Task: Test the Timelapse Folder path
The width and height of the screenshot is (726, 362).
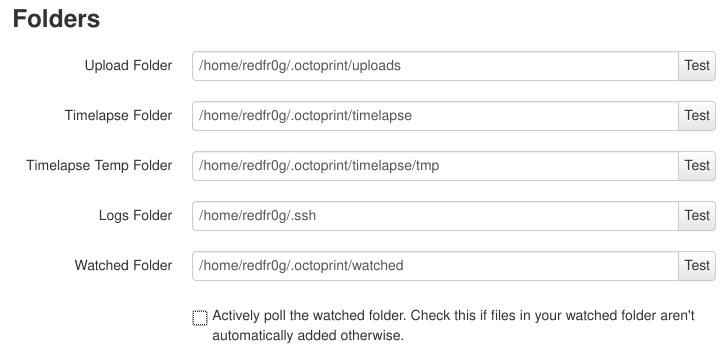Action: tap(697, 116)
